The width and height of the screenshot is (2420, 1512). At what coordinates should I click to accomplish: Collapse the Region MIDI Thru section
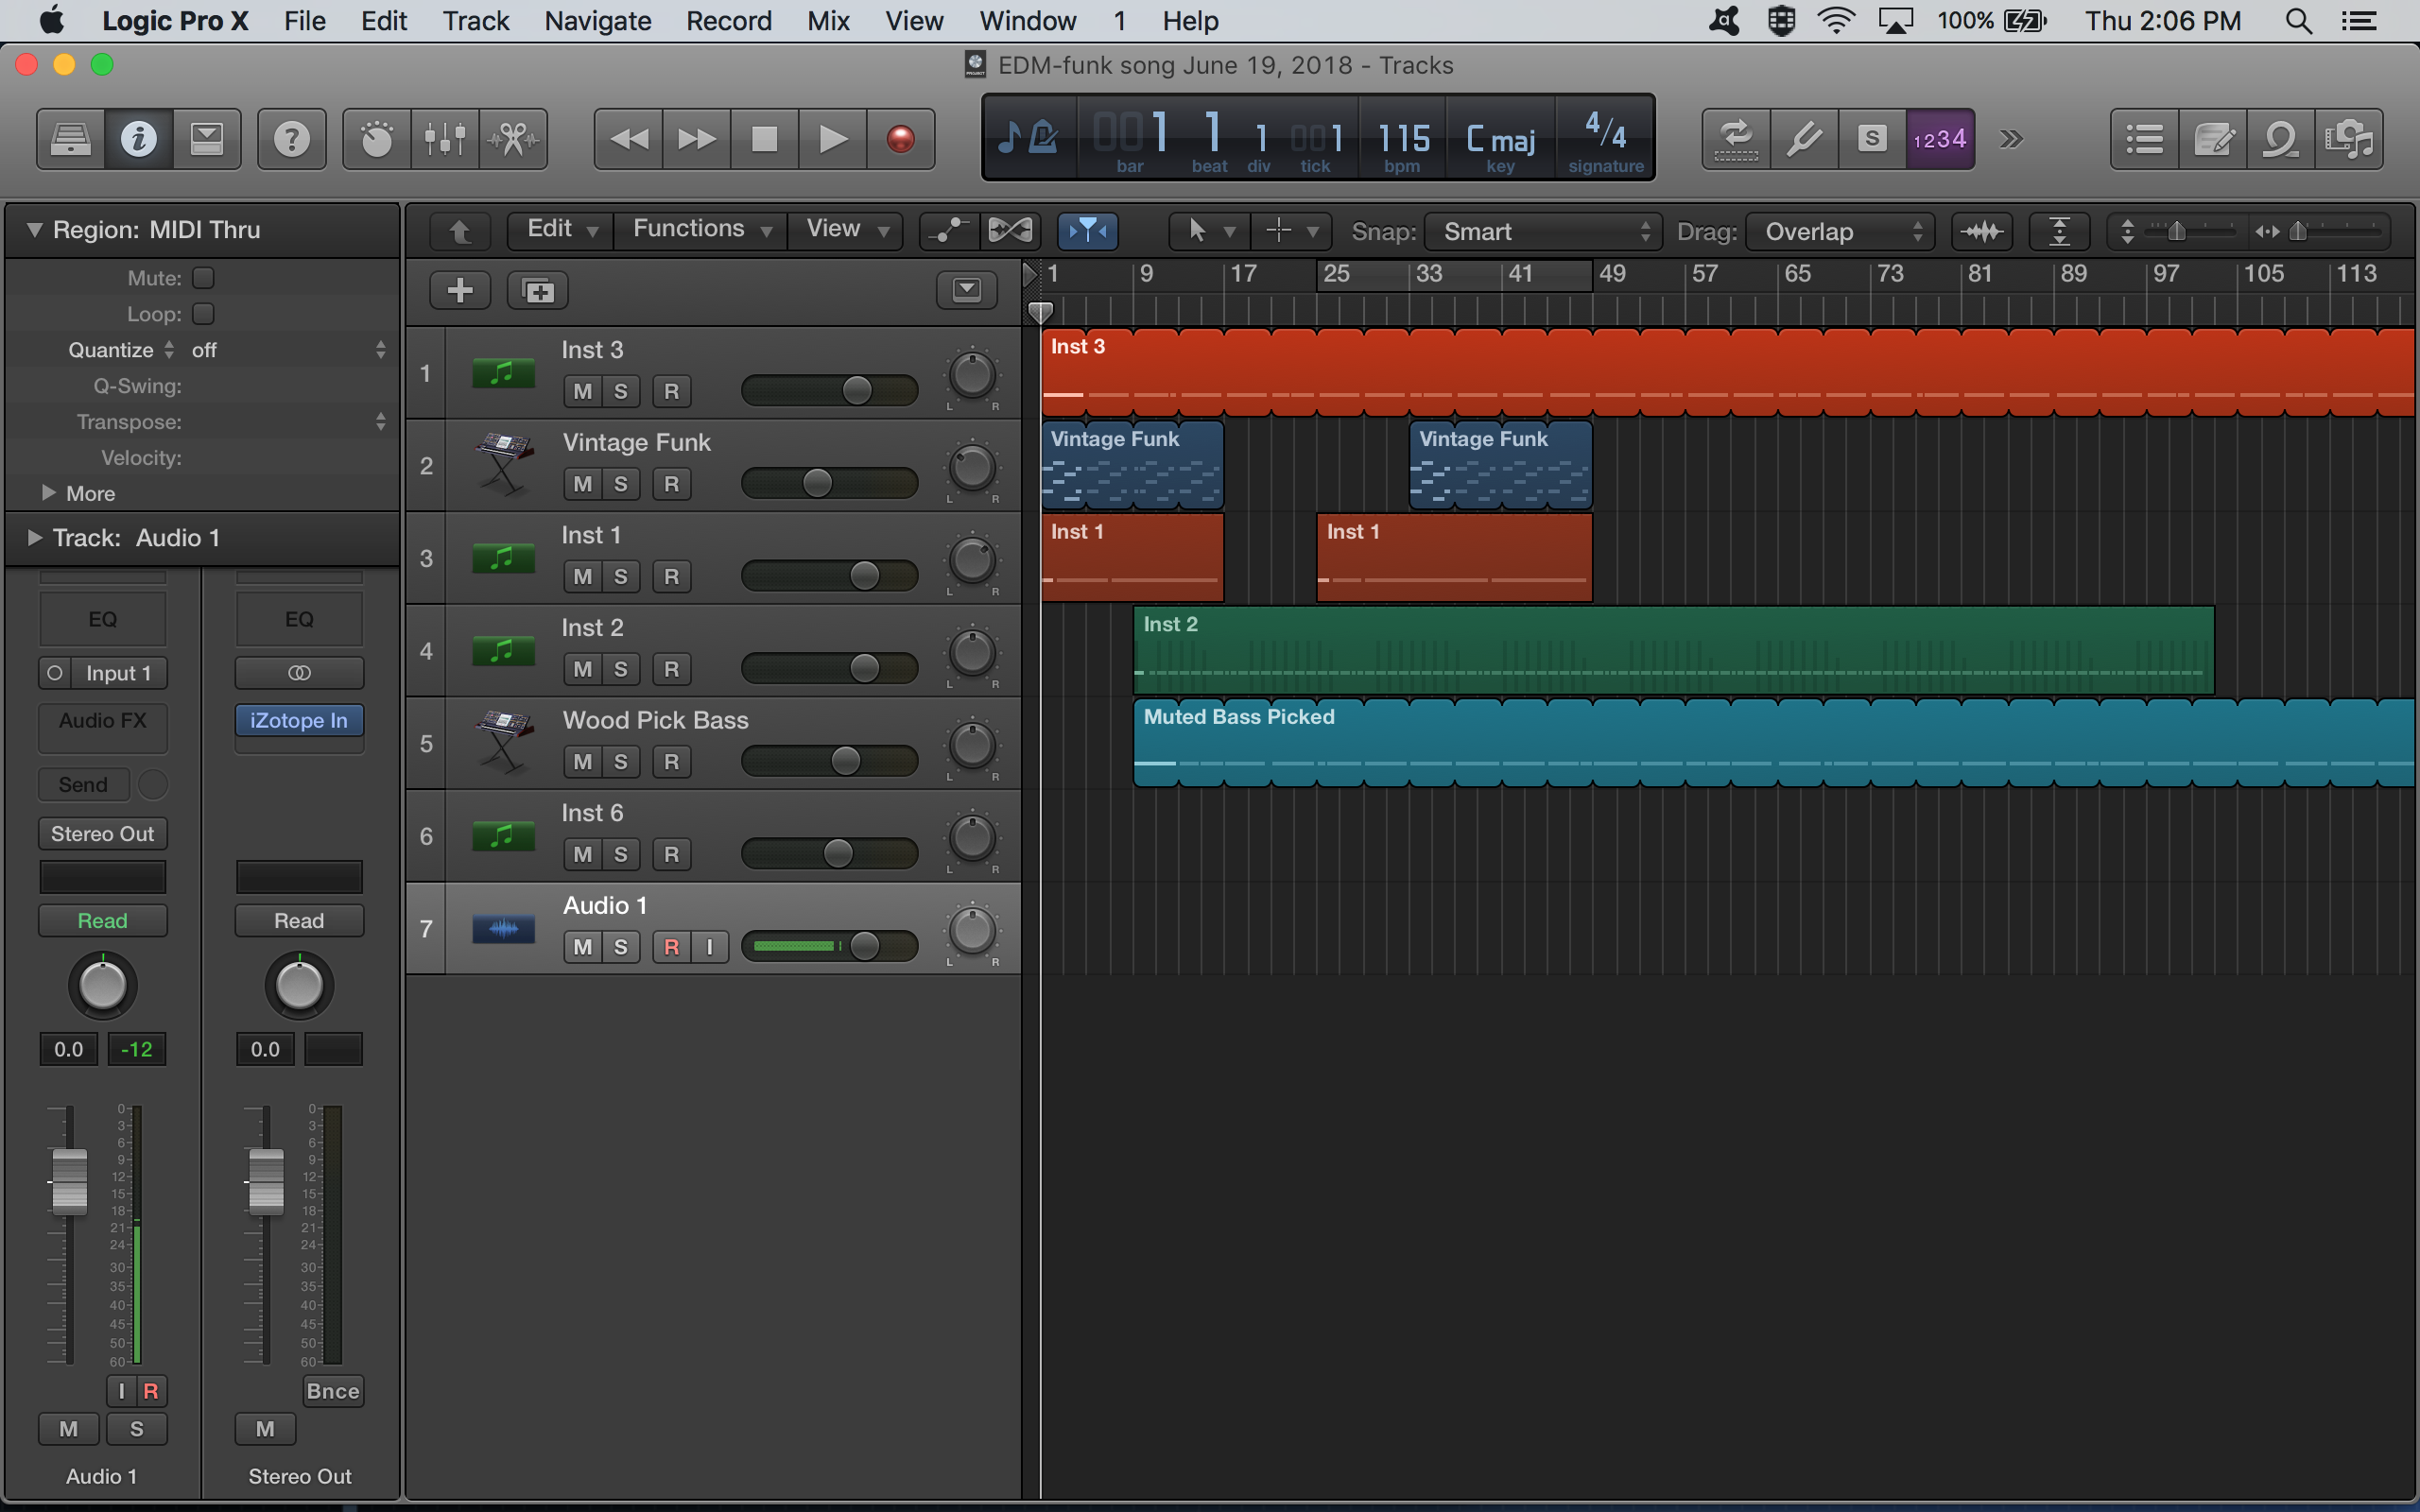coord(35,230)
